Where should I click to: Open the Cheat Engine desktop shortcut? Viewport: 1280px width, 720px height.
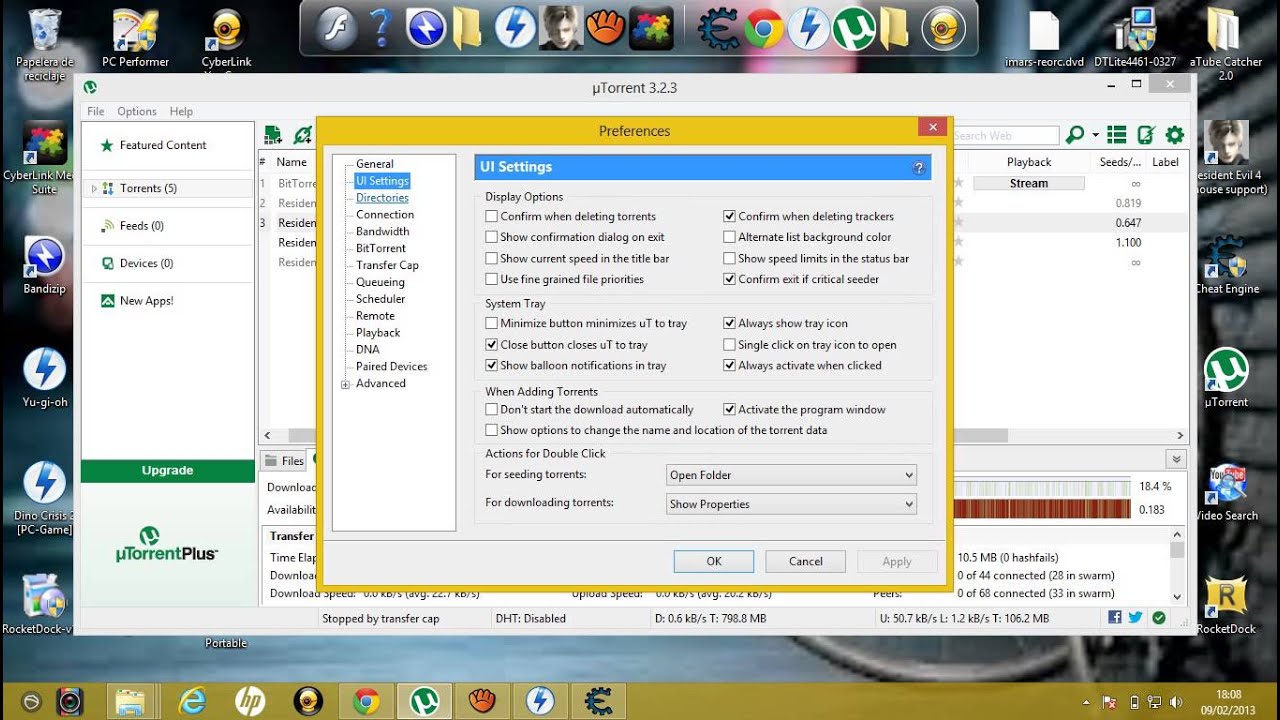coord(1226,265)
